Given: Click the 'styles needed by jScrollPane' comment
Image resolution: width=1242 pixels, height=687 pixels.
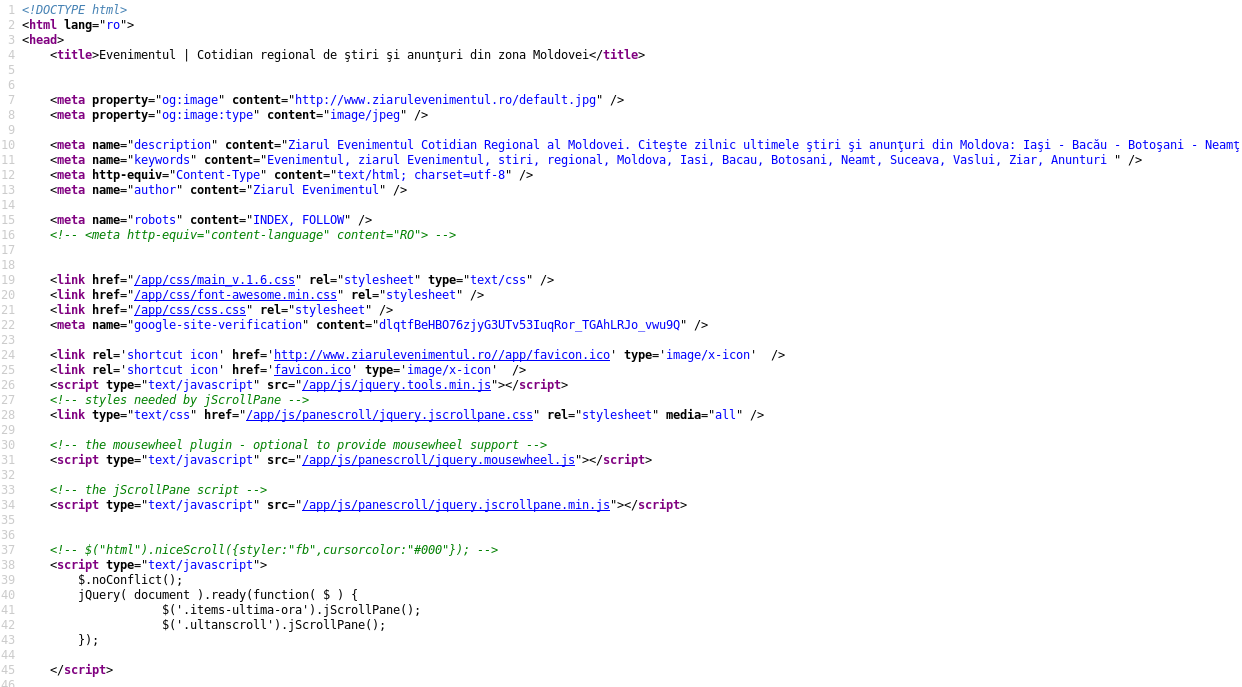Looking at the screenshot, I should point(179,400).
